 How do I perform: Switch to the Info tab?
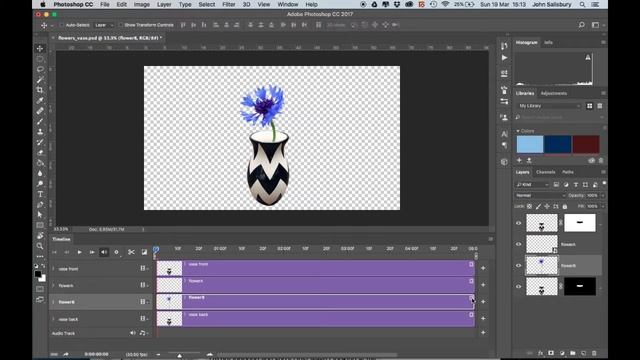pos(548,42)
